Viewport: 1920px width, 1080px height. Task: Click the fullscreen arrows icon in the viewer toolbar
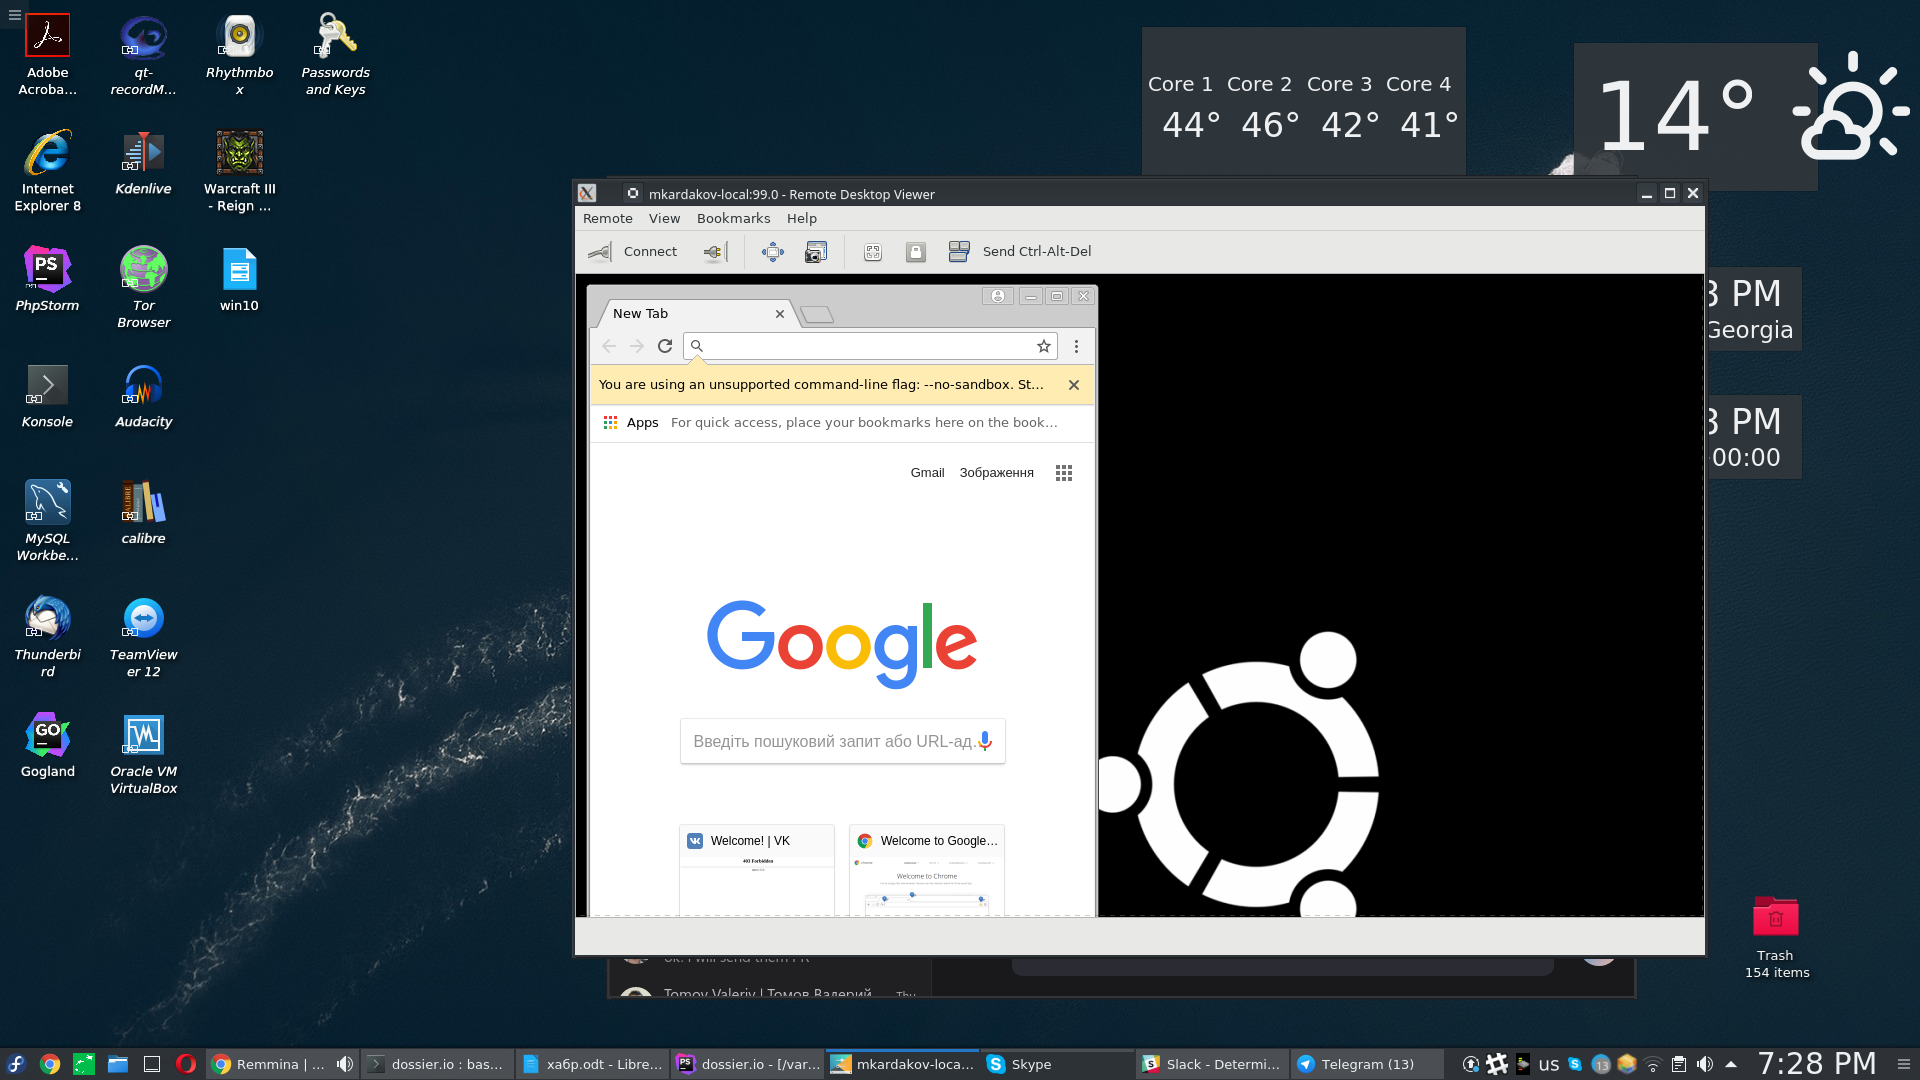(x=773, y=252)
